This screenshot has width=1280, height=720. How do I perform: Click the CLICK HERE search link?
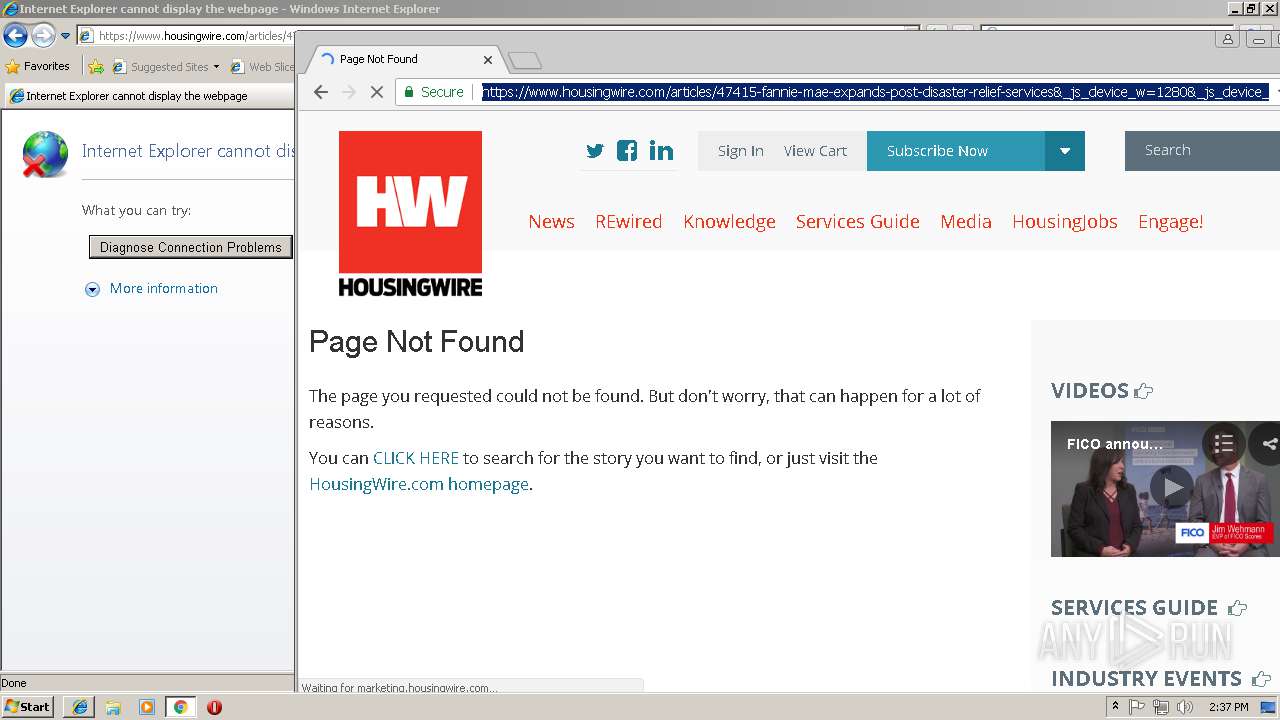pyautogui.click(x=415, y=458)
